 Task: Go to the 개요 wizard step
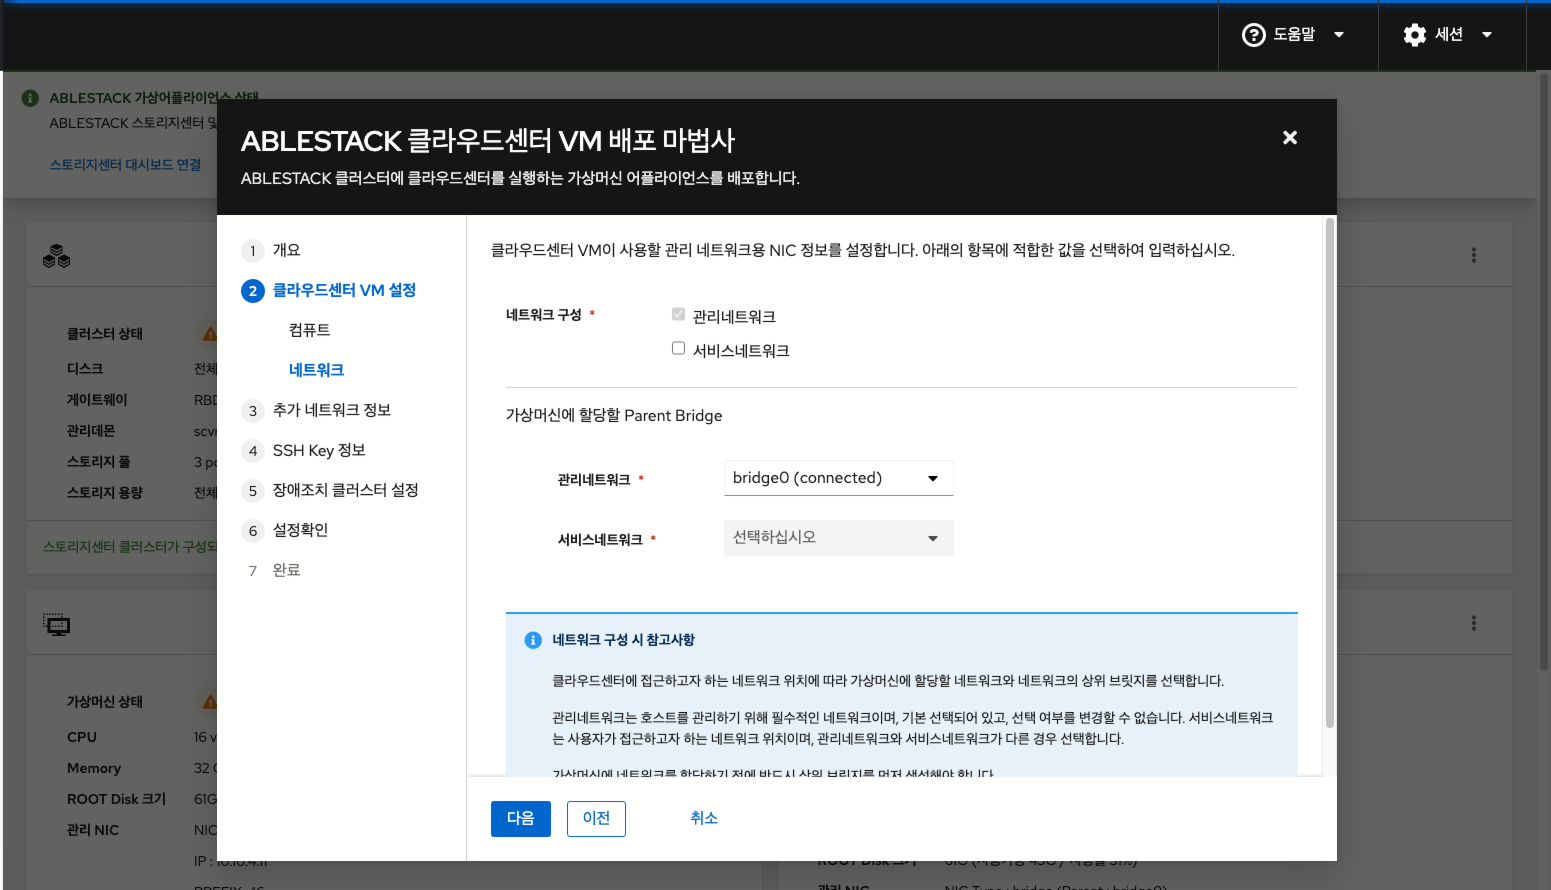click(x=284, y=250)
